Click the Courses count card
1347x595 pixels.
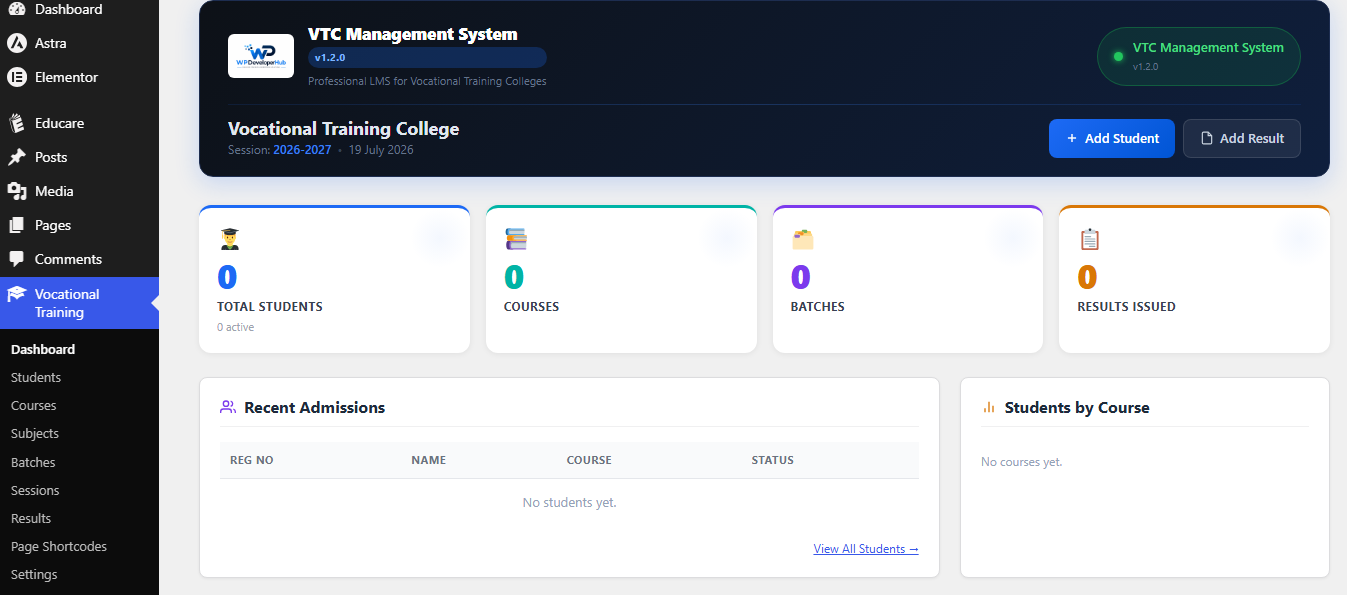tap(621, 279)
